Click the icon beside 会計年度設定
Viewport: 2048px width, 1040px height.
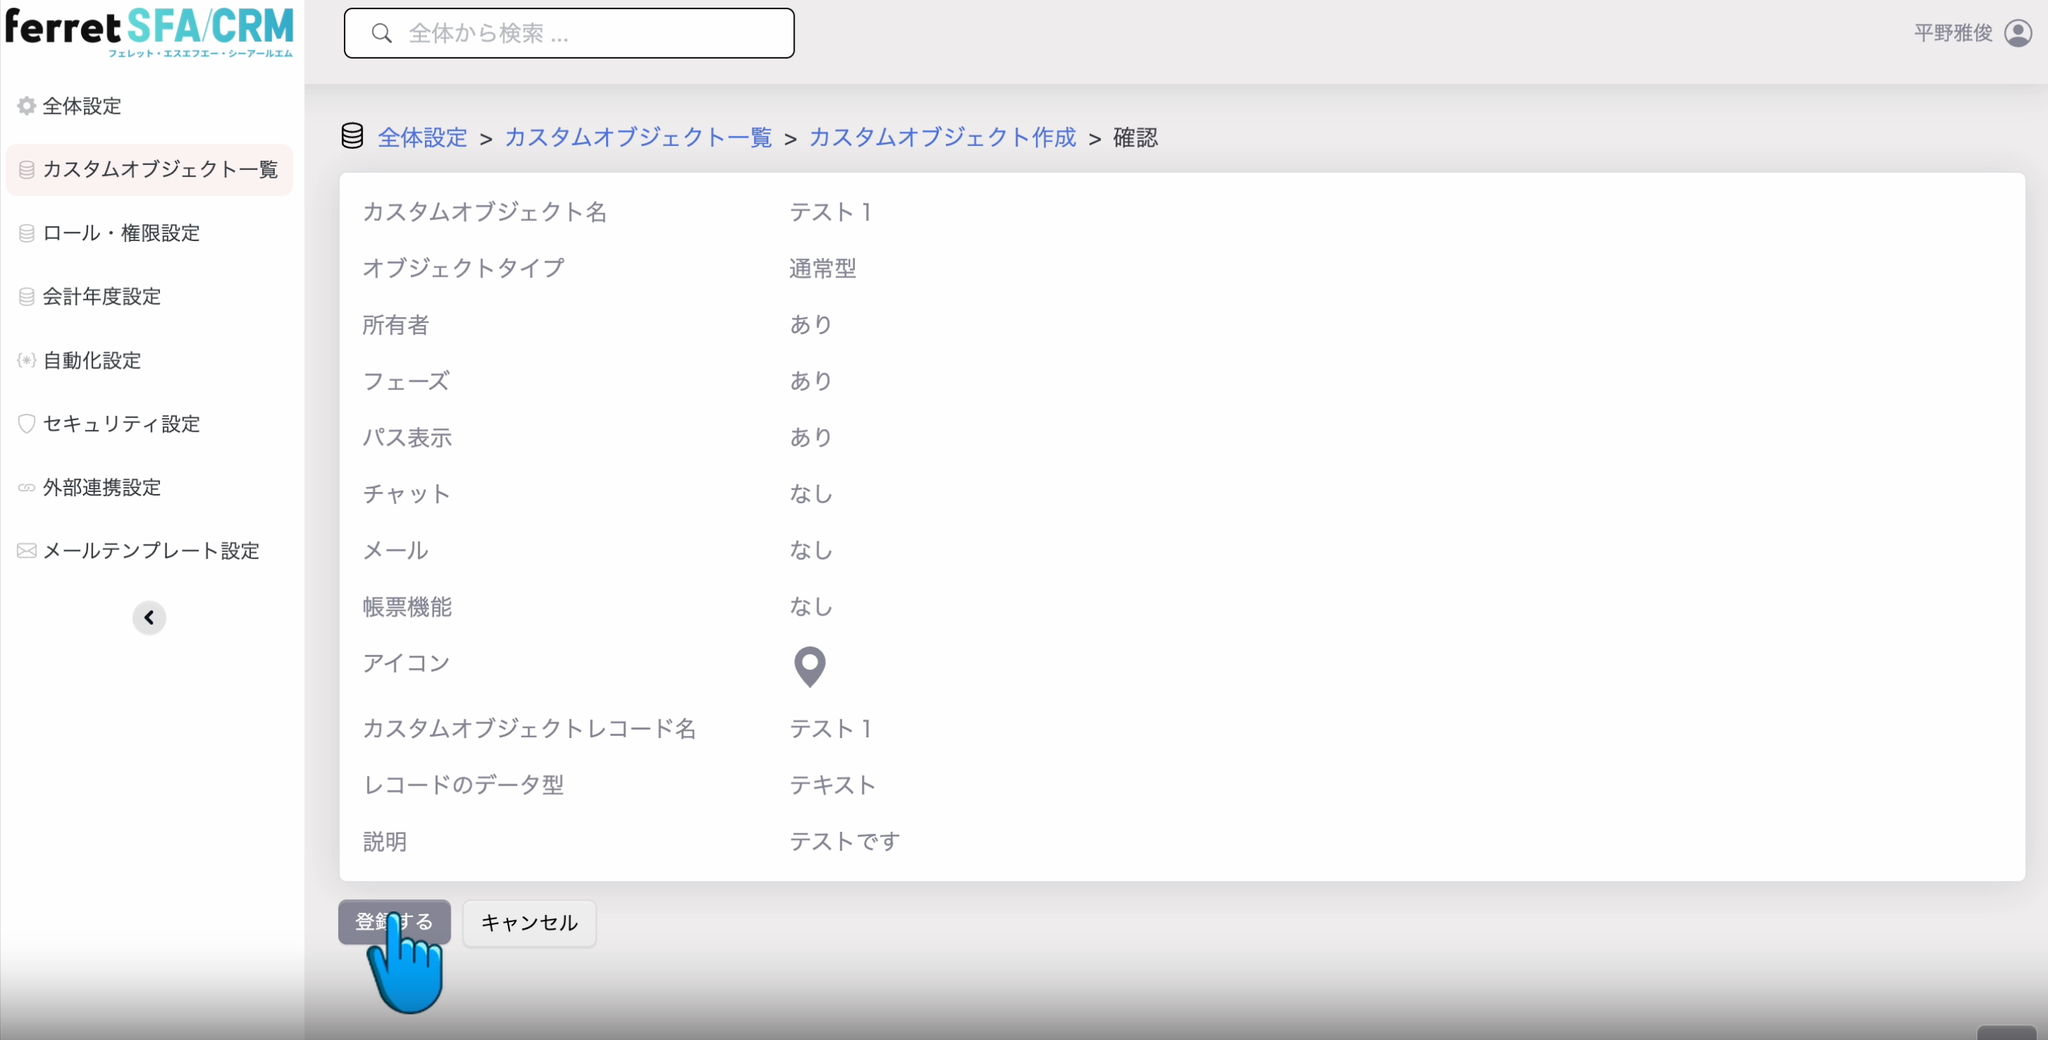[27, 297]
